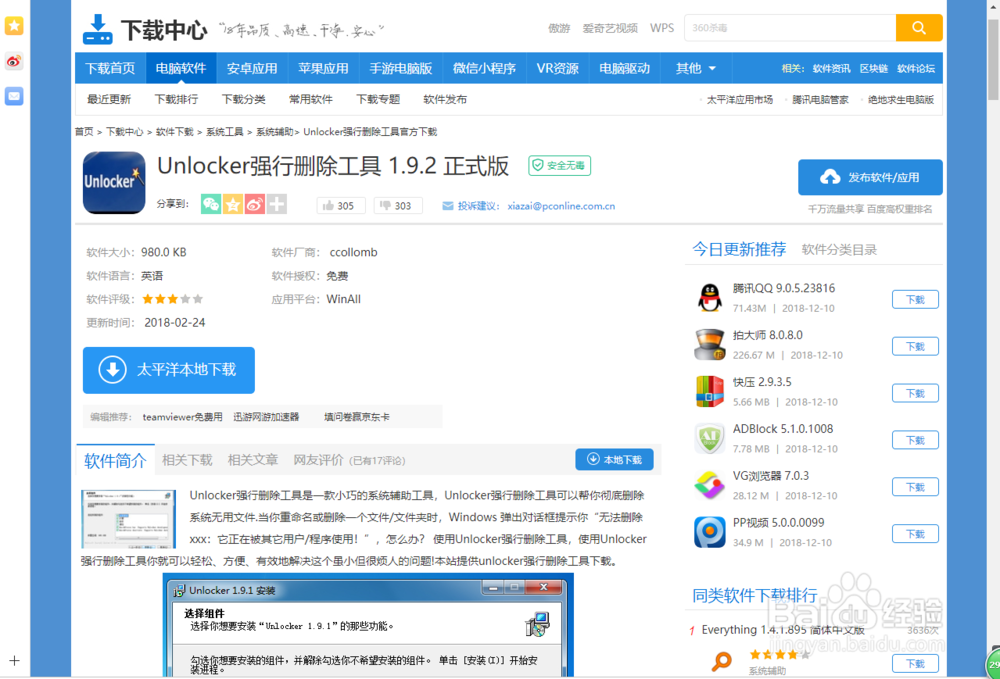Click the teamviewer免费用 recommended link

tap(182, 417)
